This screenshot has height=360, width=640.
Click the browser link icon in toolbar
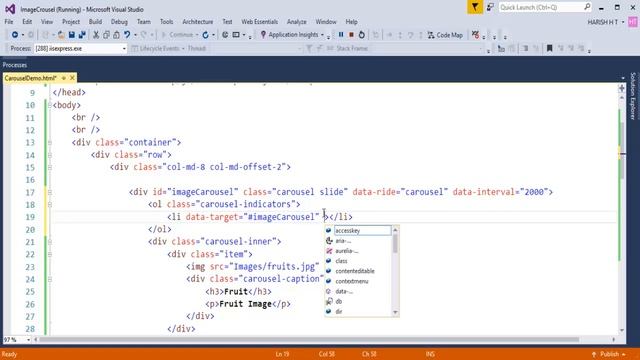tap(225, 35)
